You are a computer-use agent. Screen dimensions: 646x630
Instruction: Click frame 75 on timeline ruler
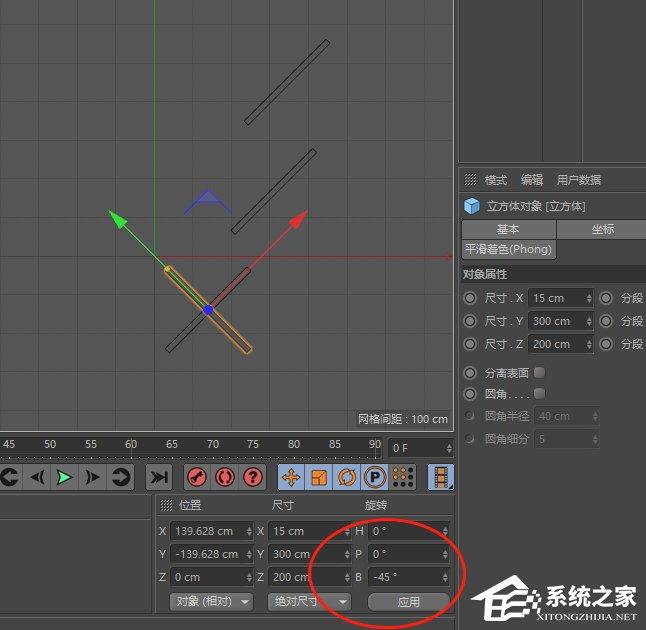[x=253, y=444]
